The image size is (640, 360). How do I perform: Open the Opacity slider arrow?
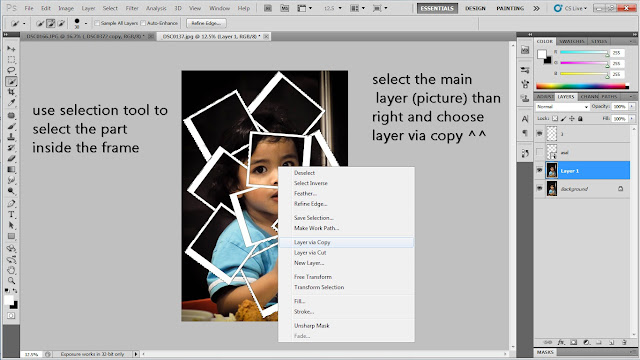(631, 107)
